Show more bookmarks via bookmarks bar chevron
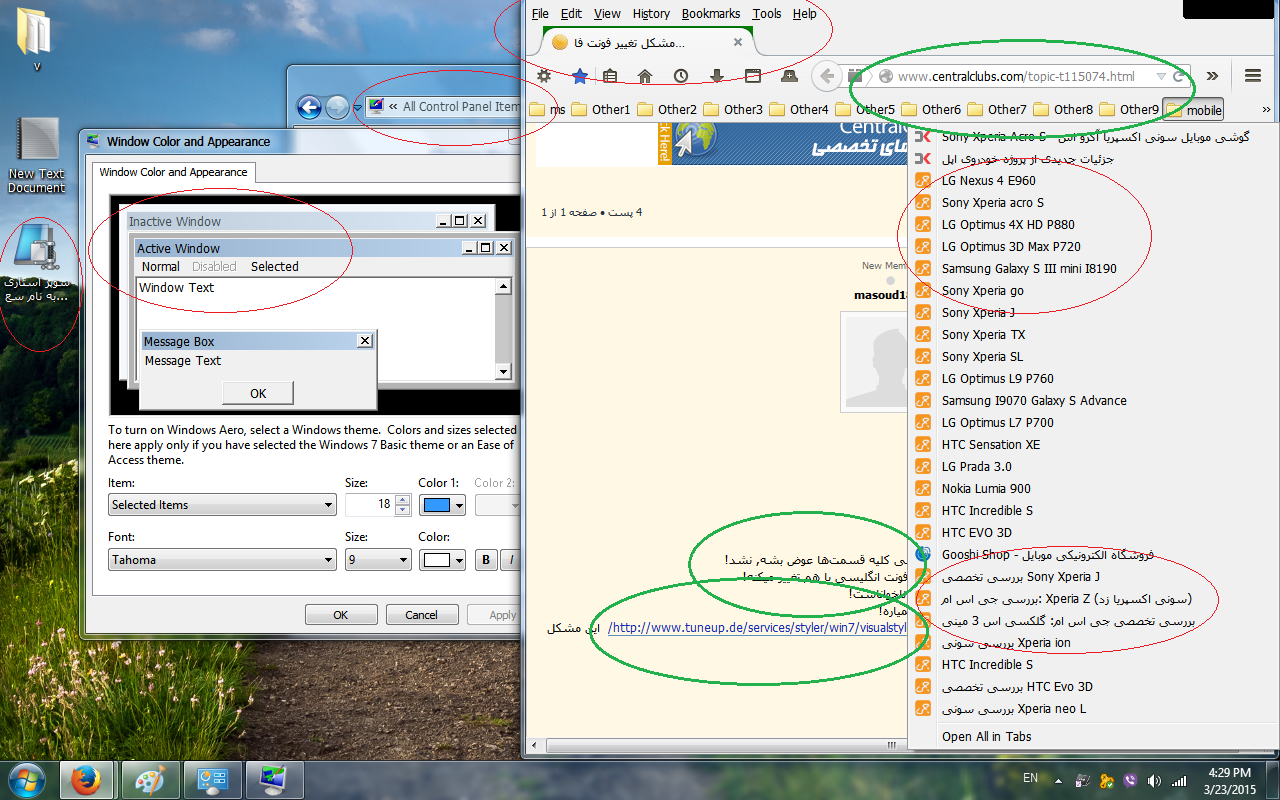Screen dimensions: 1280x800 click(x=1266, y=109)
